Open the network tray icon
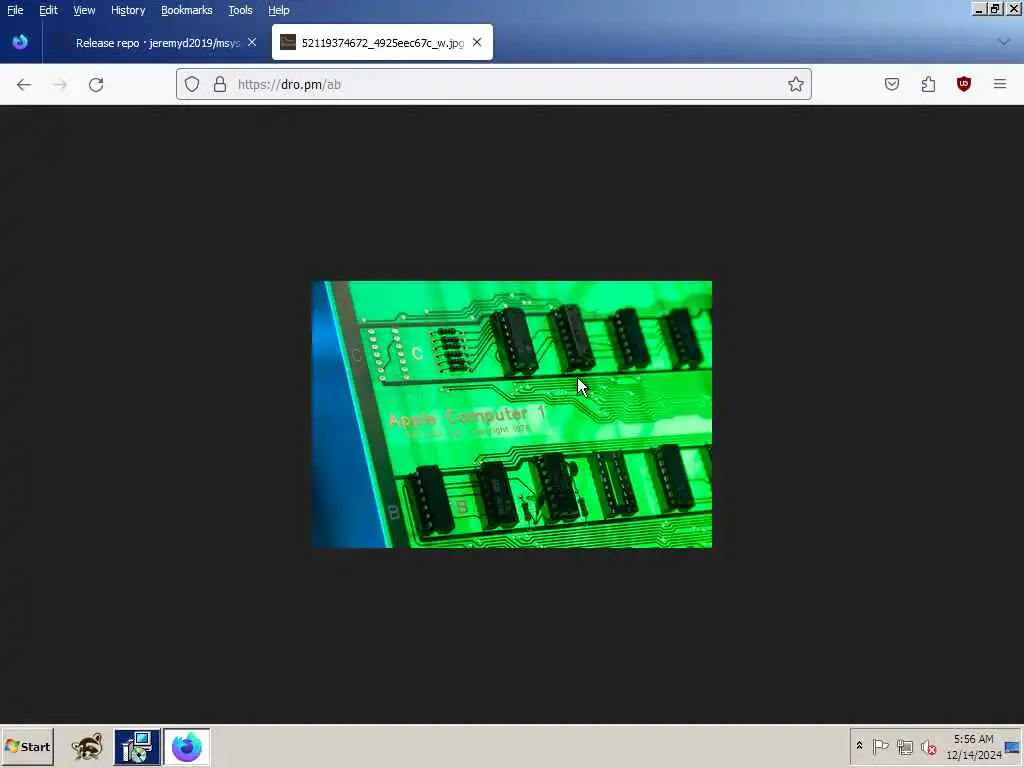This screenshot has width=1024, height=768. 904,746
